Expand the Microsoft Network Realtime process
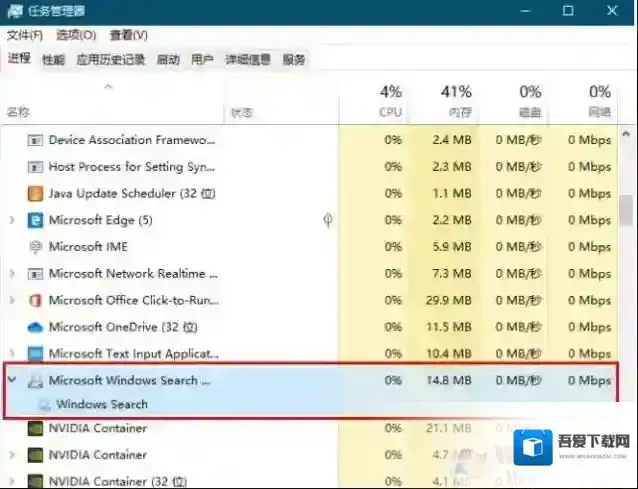 coord(12,273)
